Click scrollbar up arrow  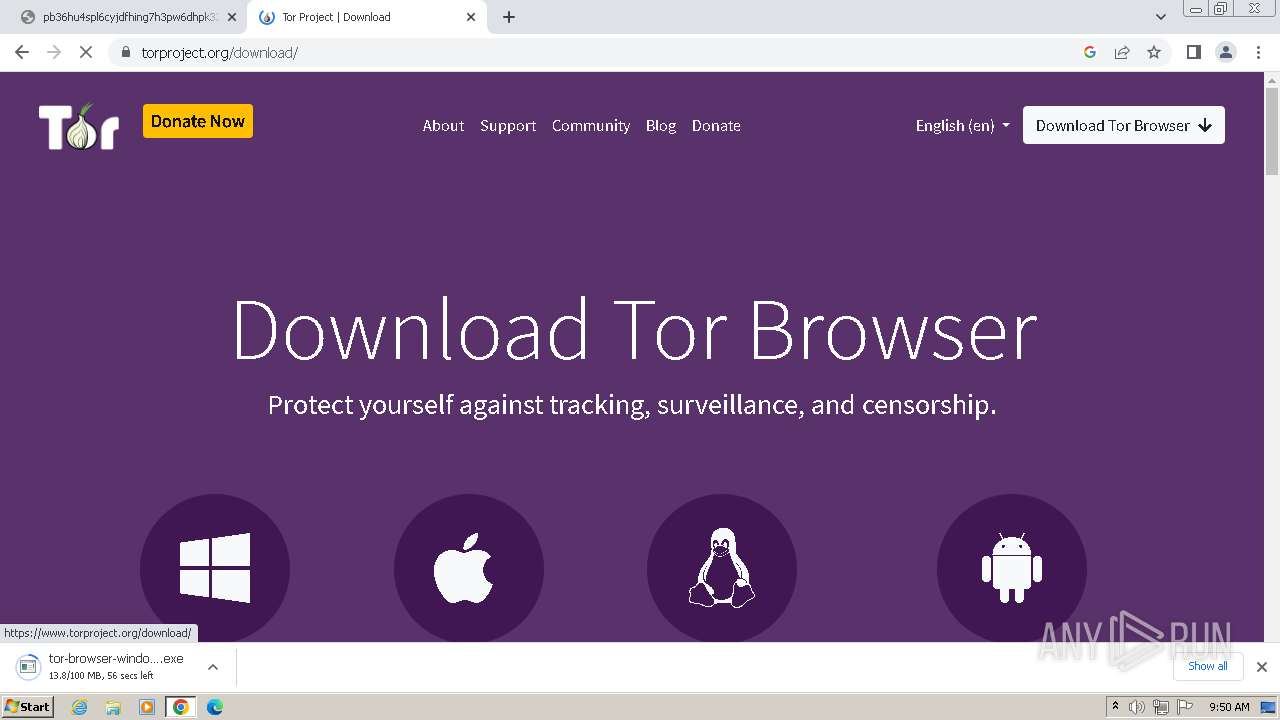[1272, 78]
